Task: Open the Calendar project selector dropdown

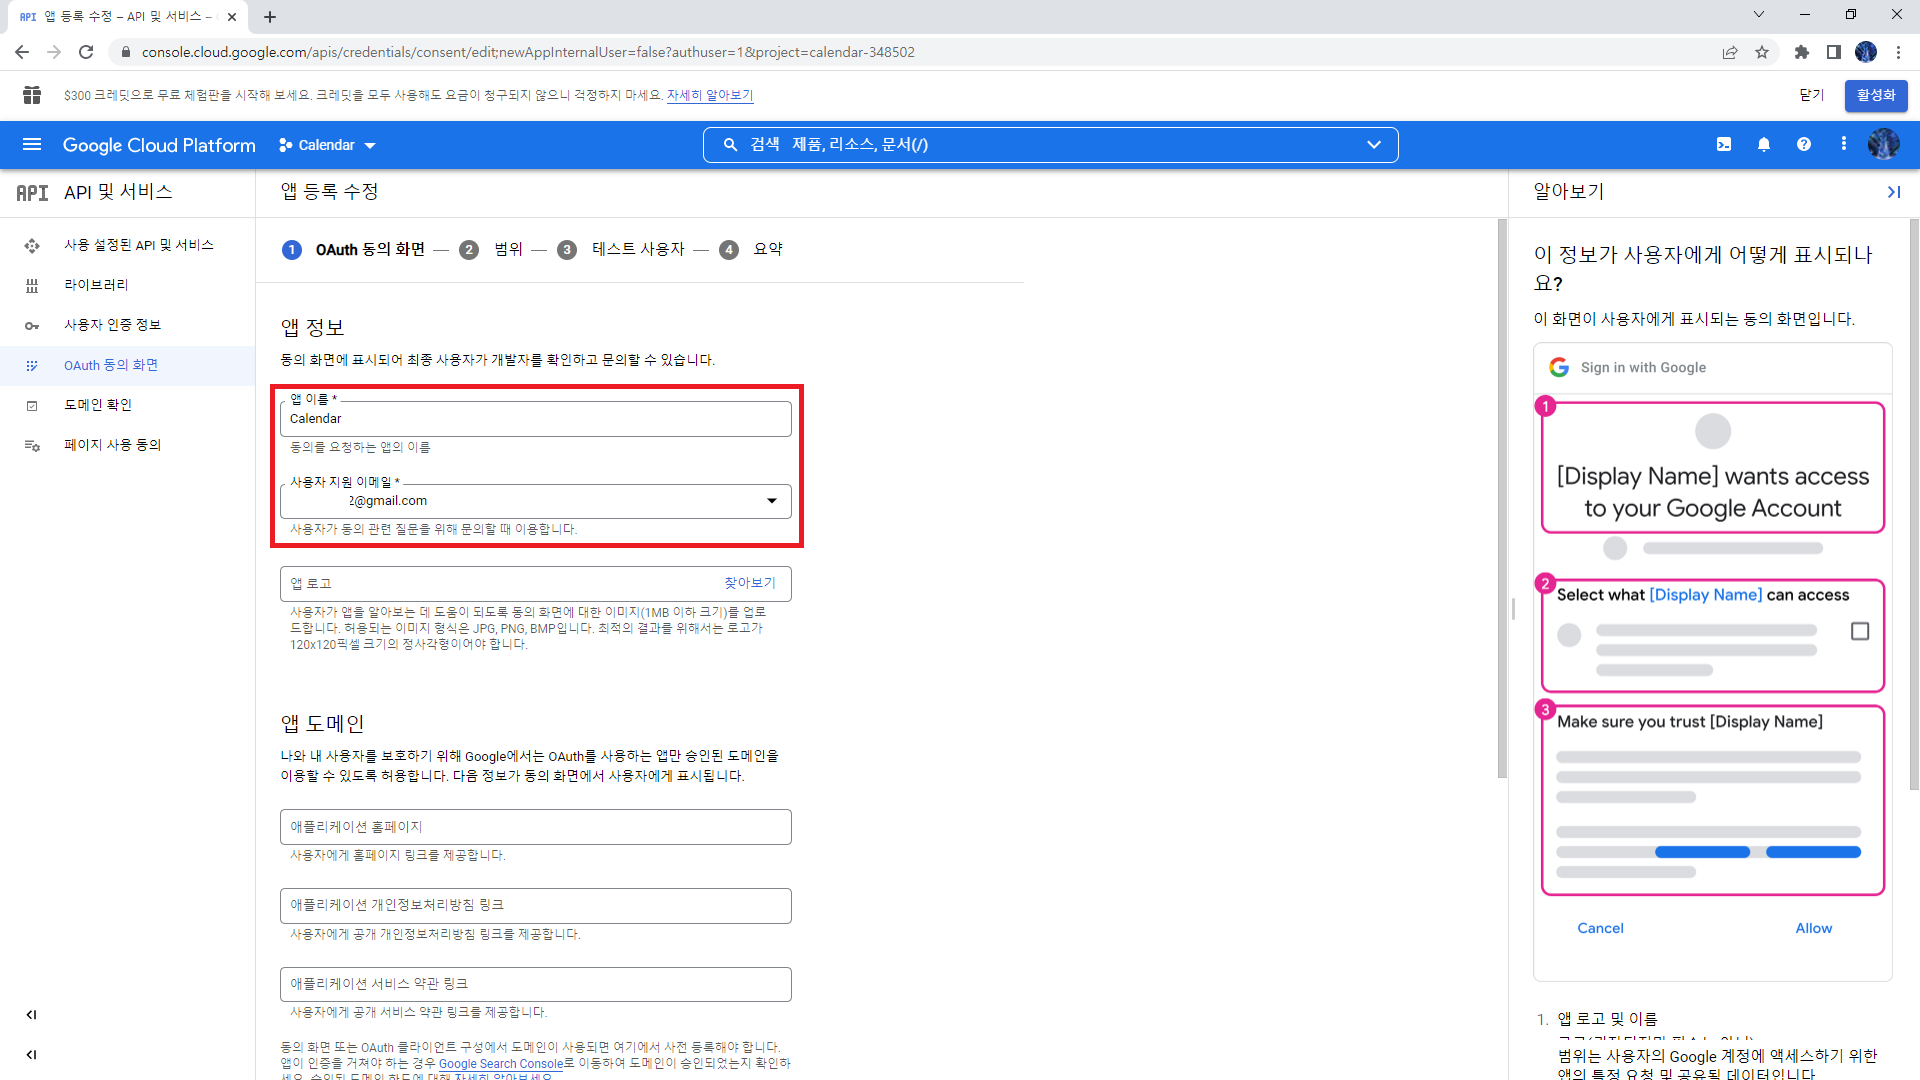Action: tap(327, 145)
